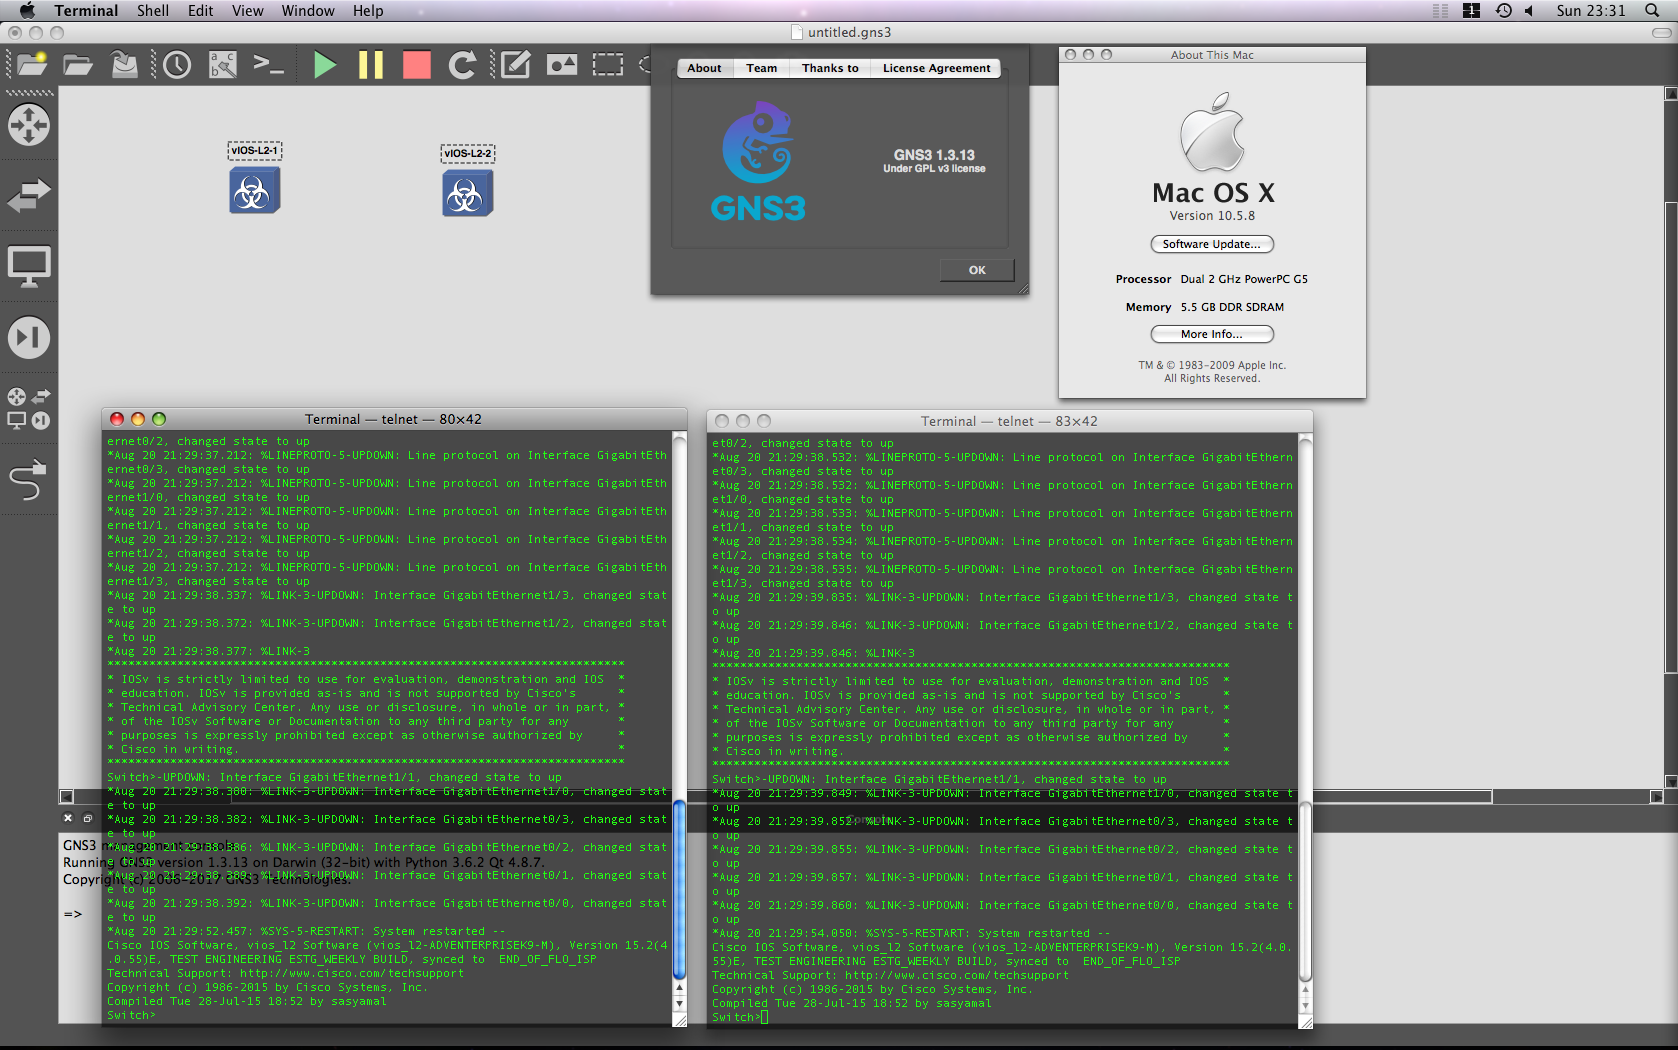Click vIOS-L2-1 node label
The width and height of the screenshot is (1678, 1050).
coord(255,151)
